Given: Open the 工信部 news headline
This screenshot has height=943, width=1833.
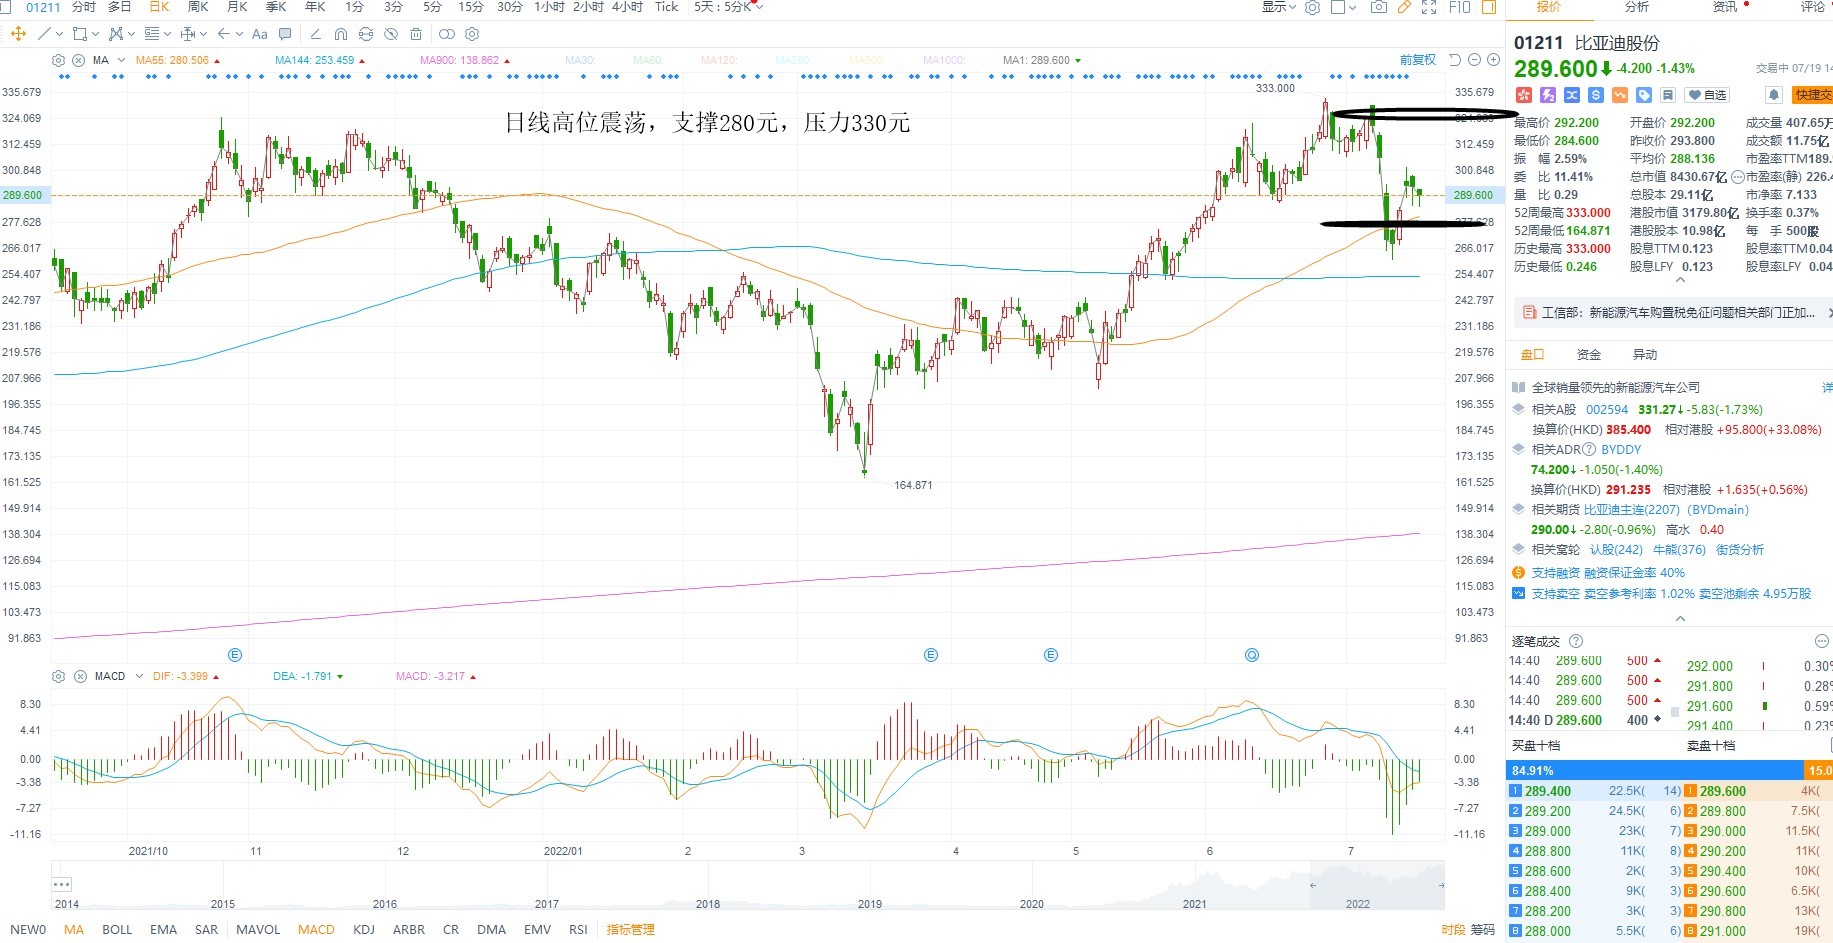Looking at the screenshot, I should [1677, 313].
